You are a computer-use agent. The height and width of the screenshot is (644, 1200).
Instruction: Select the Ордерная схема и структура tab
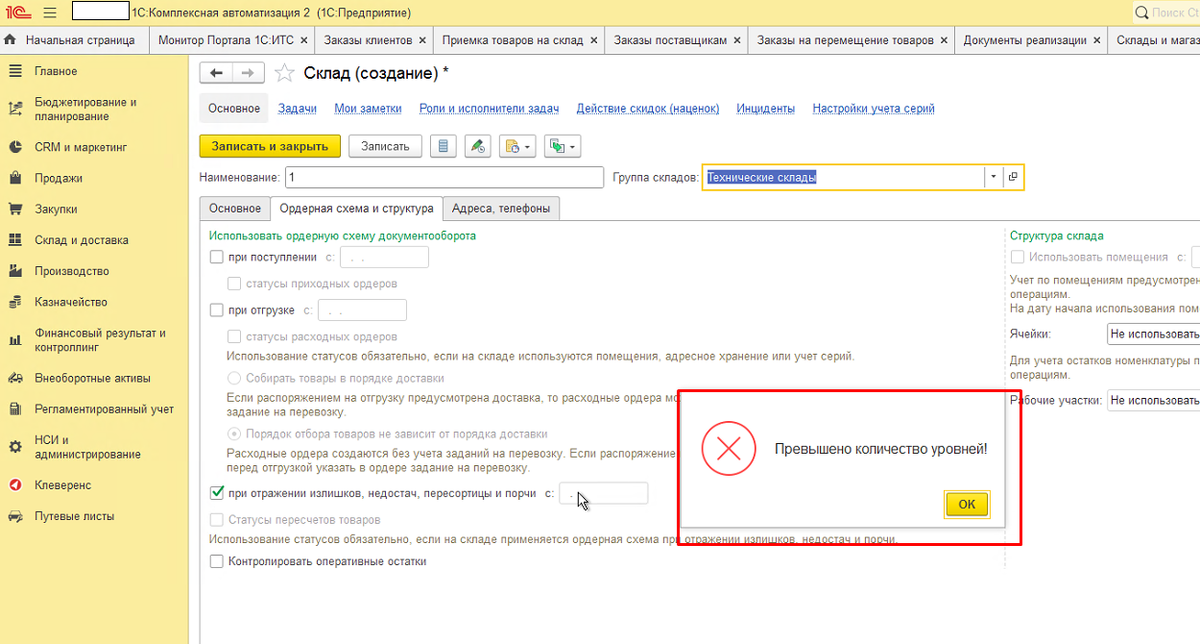coord(356,208)
